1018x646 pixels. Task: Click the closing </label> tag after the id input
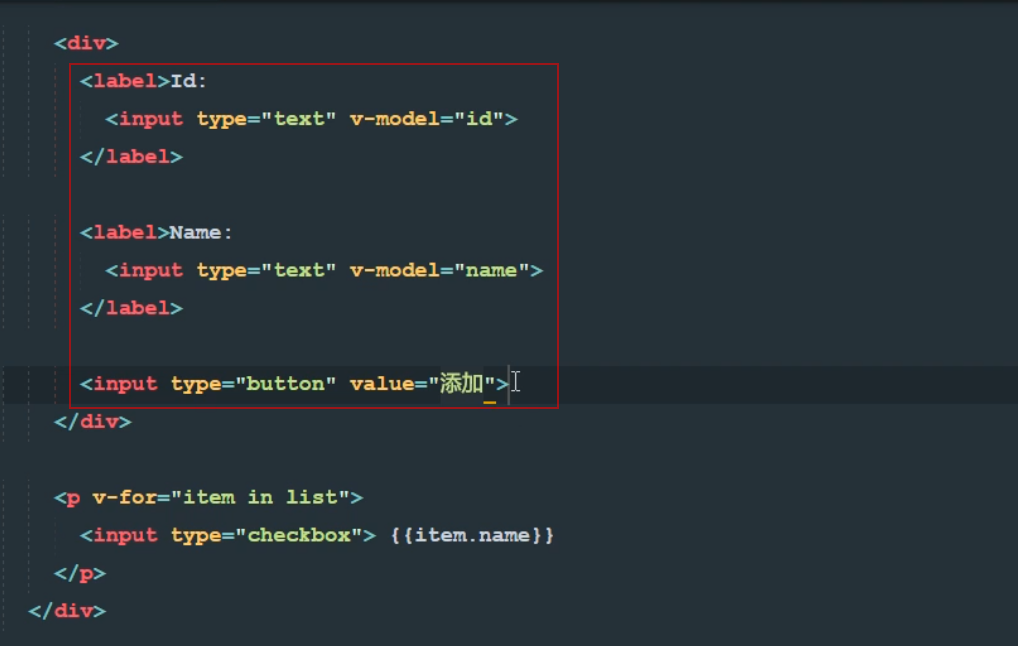pos(131,156)
